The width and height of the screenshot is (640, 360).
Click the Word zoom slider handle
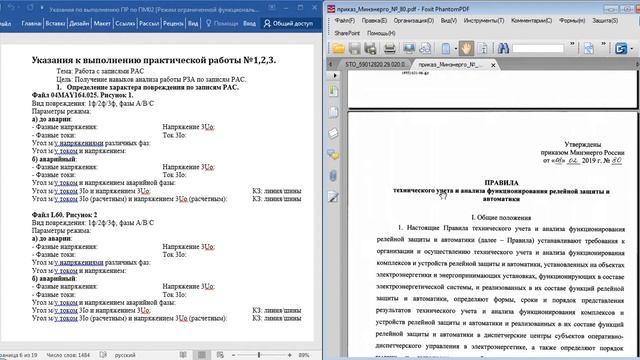click(259, 355)
